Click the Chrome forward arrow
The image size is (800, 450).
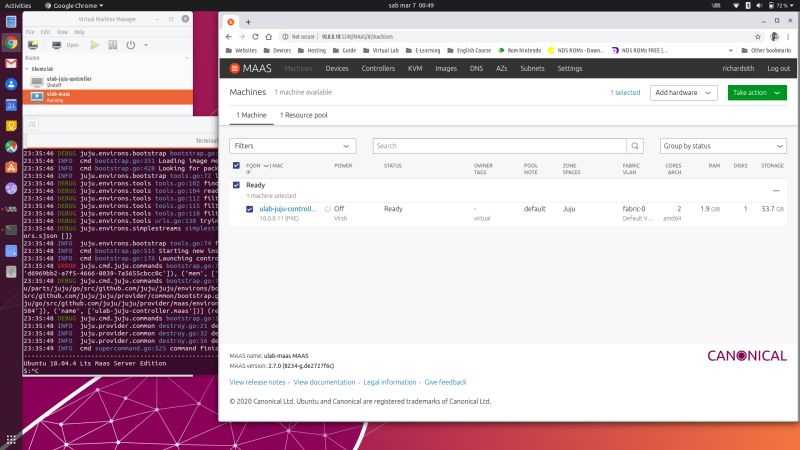pyautogui.click(x=242, y=37)
